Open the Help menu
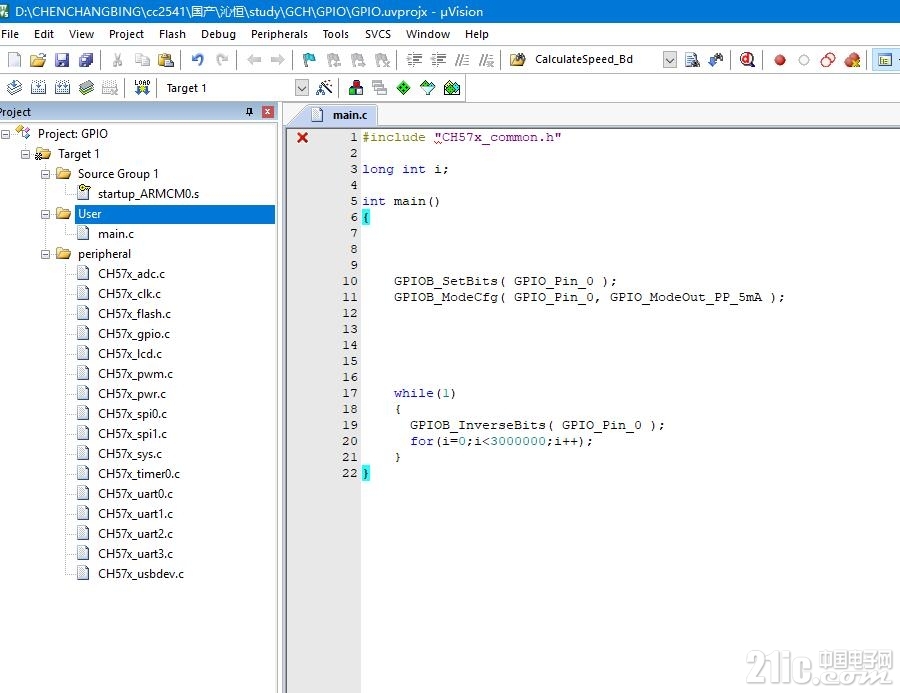 point(476,34)
